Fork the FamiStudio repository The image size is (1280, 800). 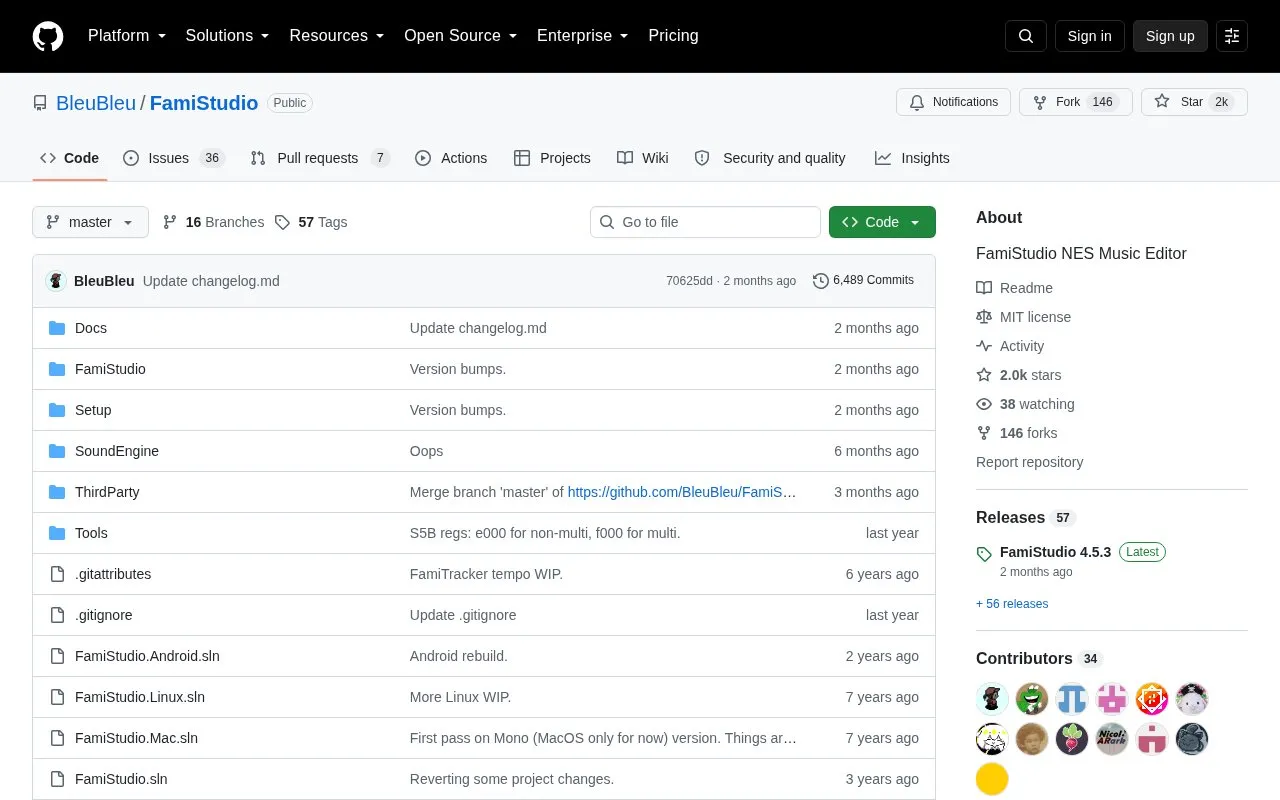tap(1076, 102)
